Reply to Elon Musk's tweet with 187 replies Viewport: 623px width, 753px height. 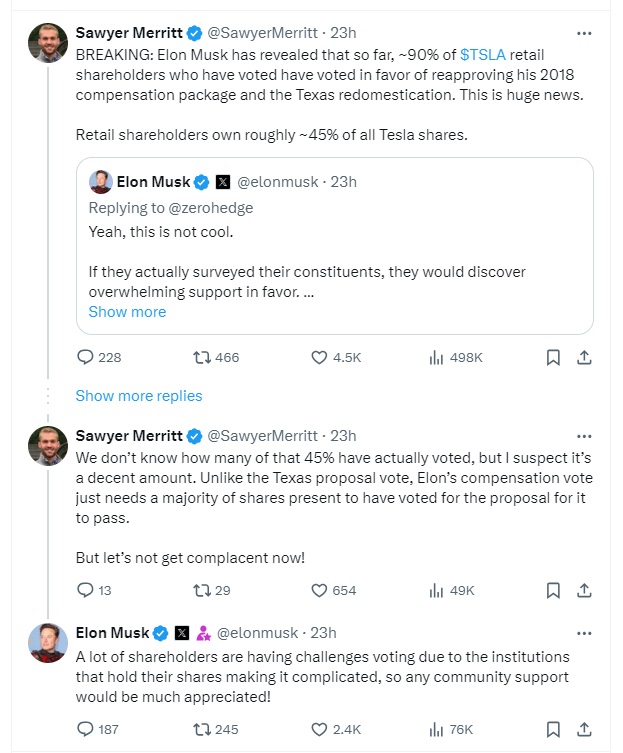tap(85, 729)
